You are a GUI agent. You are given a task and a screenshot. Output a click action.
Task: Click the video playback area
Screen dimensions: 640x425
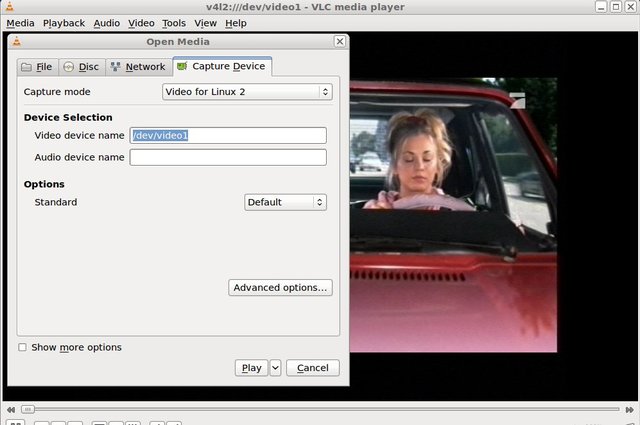click(453, 215)
